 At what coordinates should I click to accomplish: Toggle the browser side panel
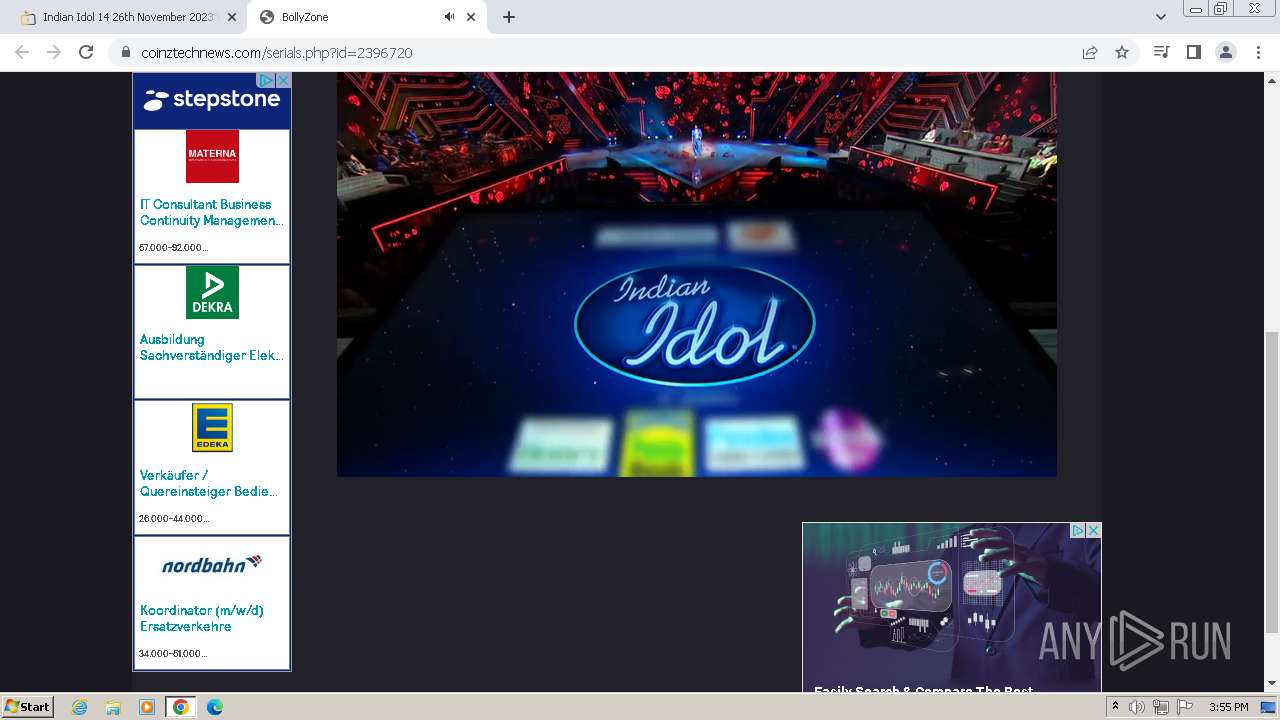pos(1193,52)
